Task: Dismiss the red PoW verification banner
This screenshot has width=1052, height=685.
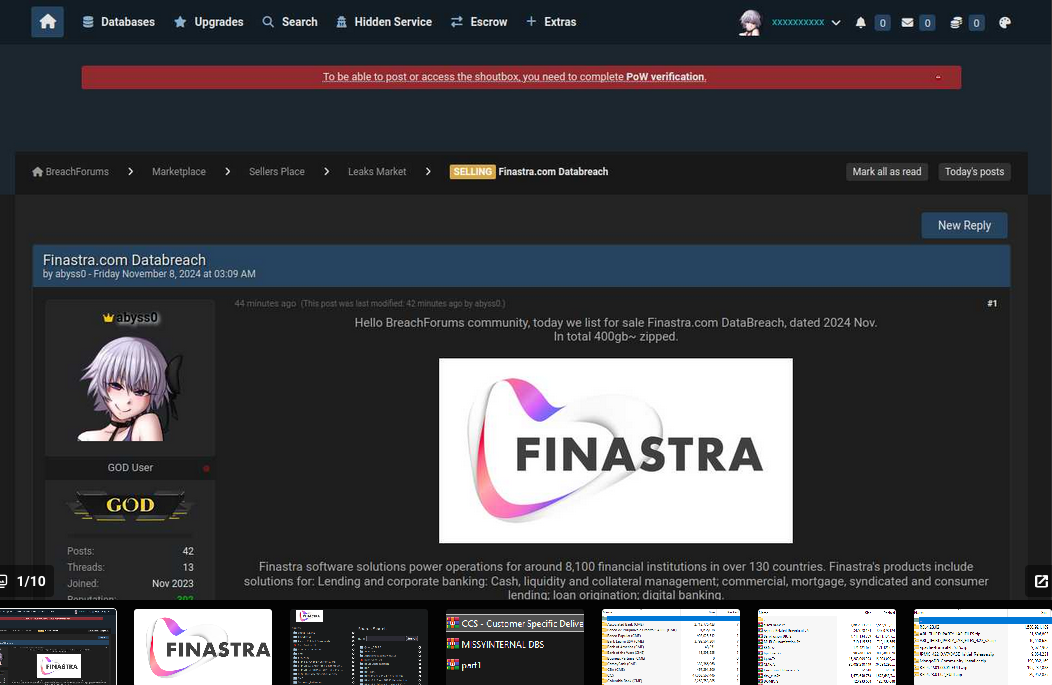Action: 938,77
